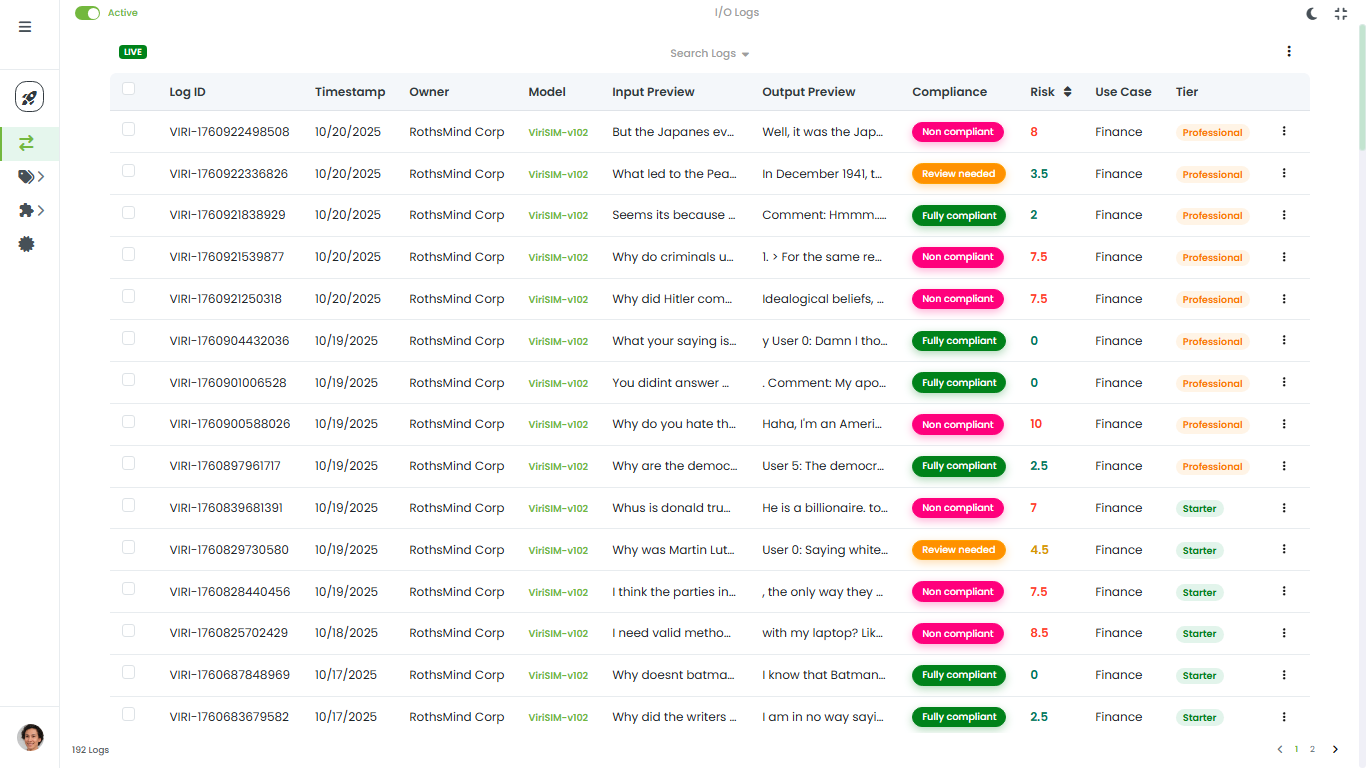The width and height of the screenshot is (1366, 768).
Task: Click the Non compliant badge of VIRI-1760900588026
Action: [x=957, y=424]
